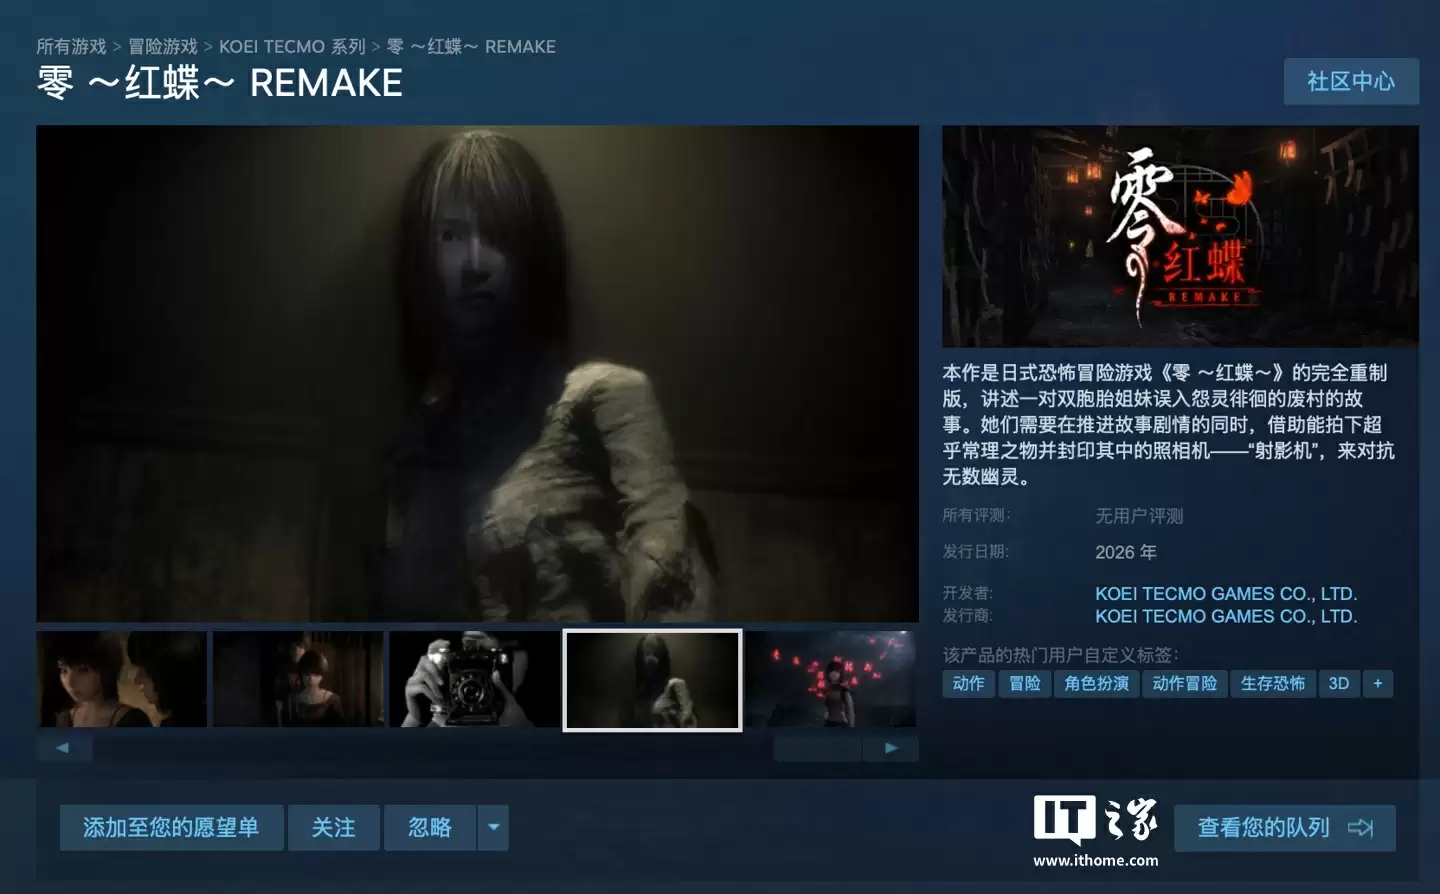Add the game via 添加至您的愿望单
Screen dimensions: 1440x894
tap(171, 827)
